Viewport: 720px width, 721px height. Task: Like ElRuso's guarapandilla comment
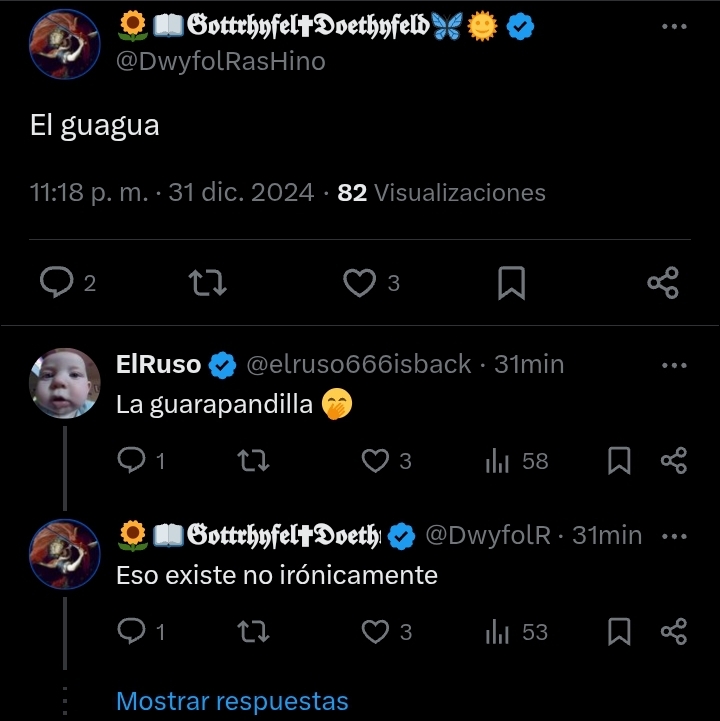point(386,460)
